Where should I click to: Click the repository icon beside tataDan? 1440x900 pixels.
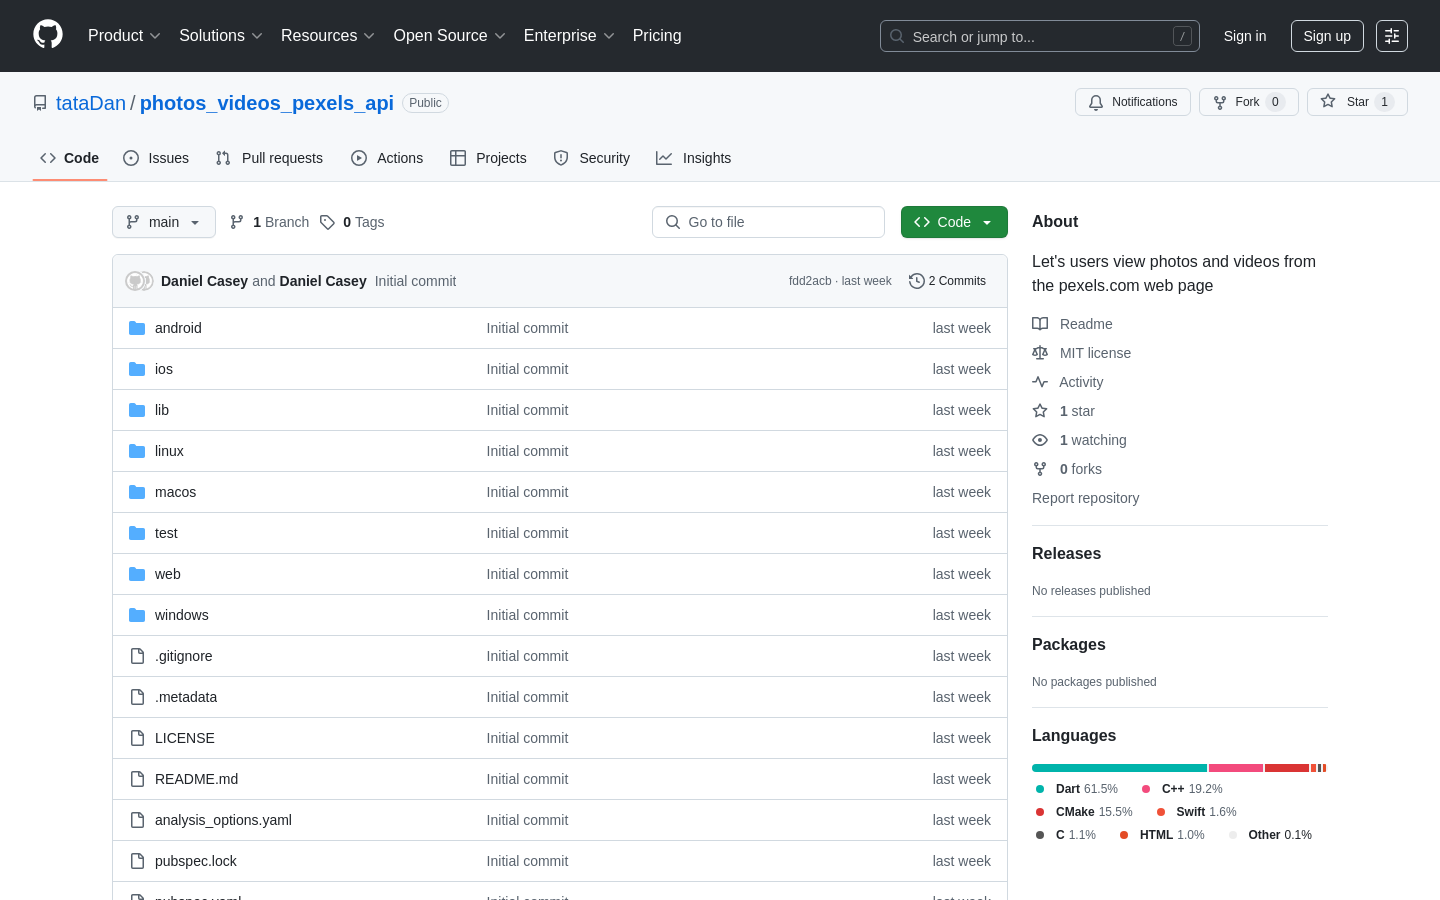(40, 103)
